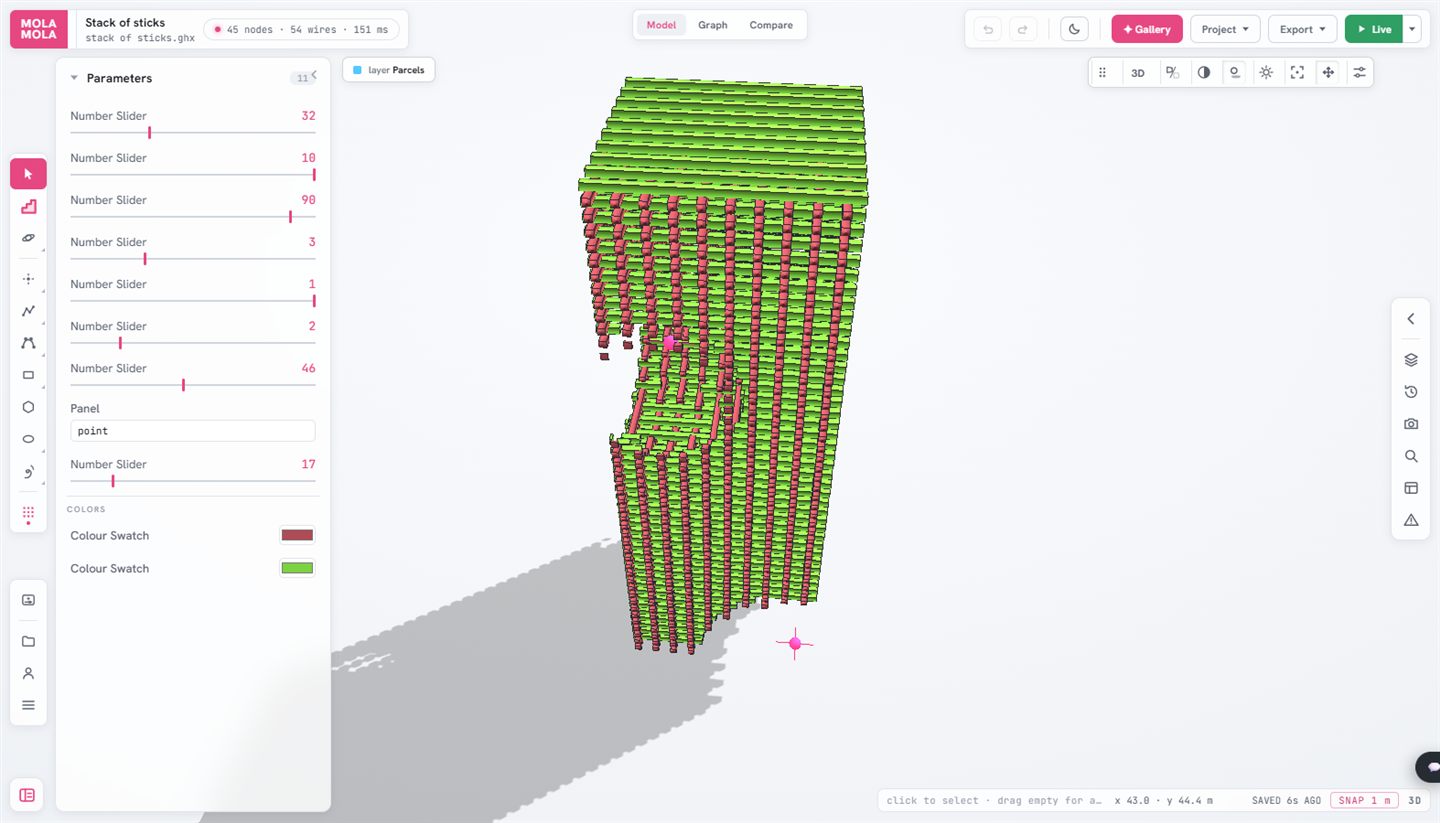Open the folder files icon
The width and height of the screenshot is (1440, 823).
pos(28,641)
